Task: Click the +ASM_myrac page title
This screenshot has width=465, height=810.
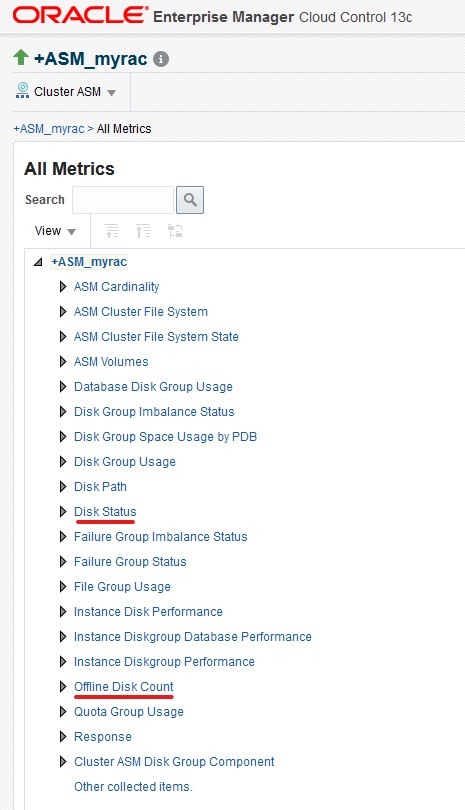Action: click(x=90, y=59)
